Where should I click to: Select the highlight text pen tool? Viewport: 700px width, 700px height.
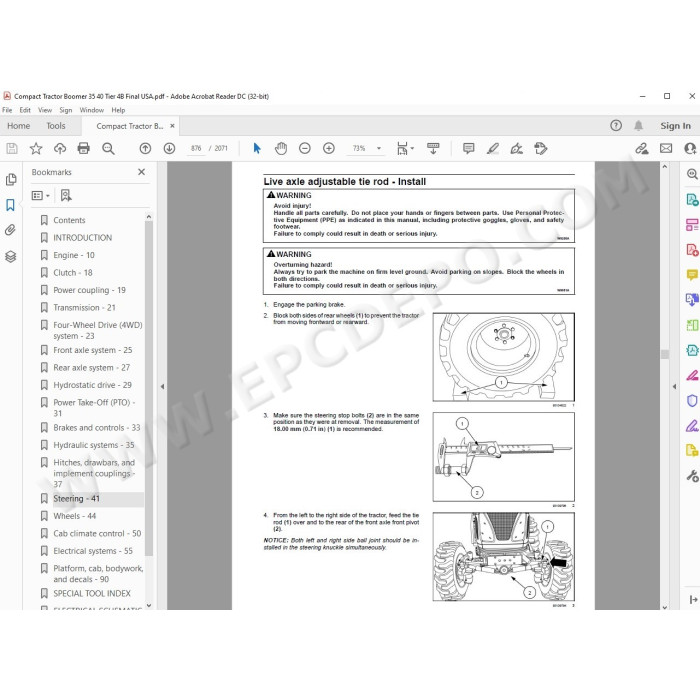(492, 148)
